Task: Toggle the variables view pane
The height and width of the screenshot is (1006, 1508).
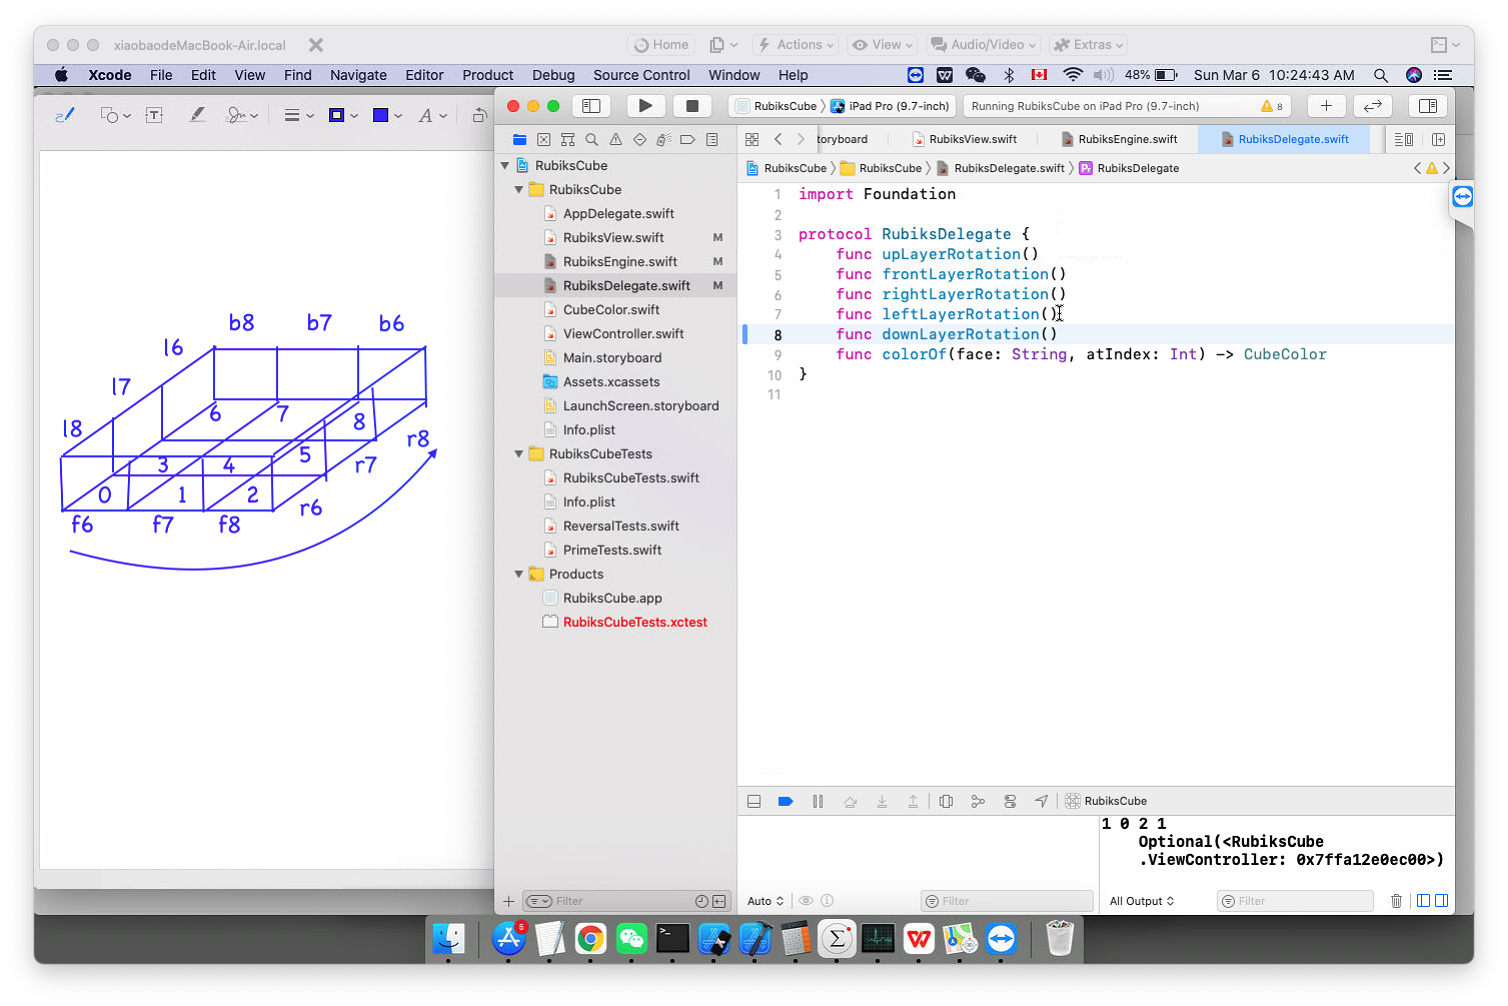Action: coord(1424,901)
